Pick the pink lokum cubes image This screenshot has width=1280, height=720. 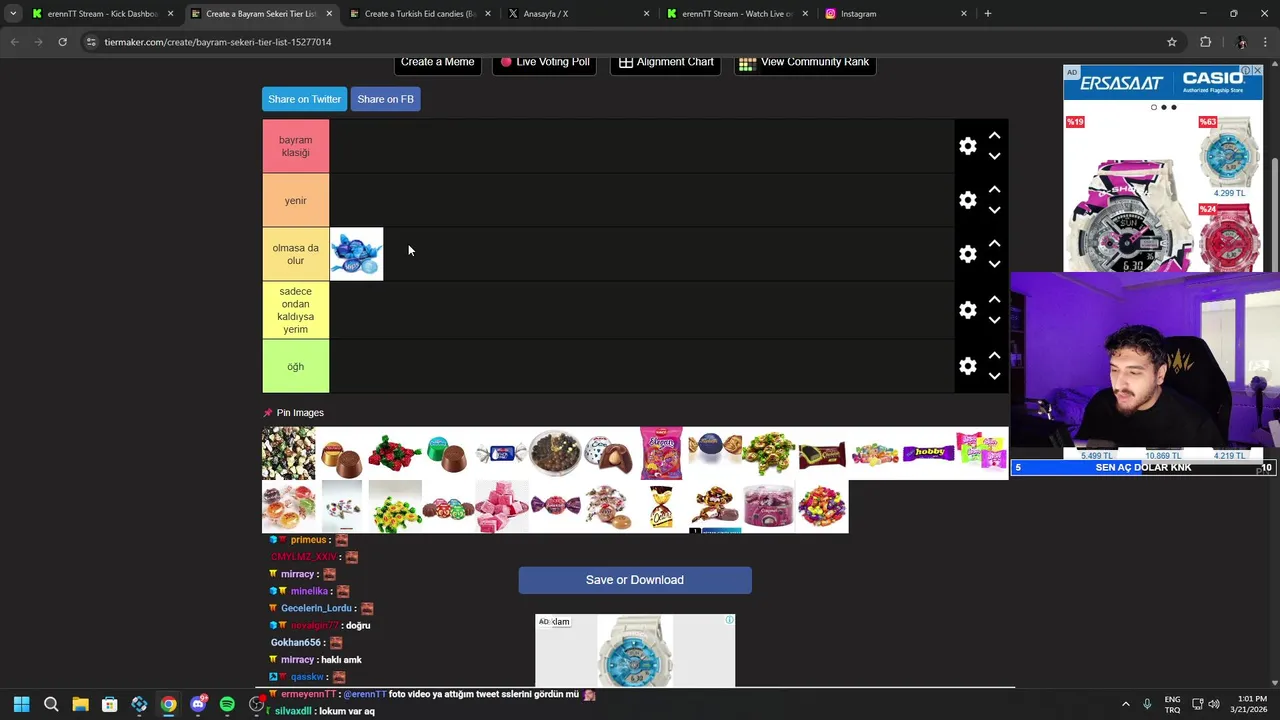[x=502, y=507]
